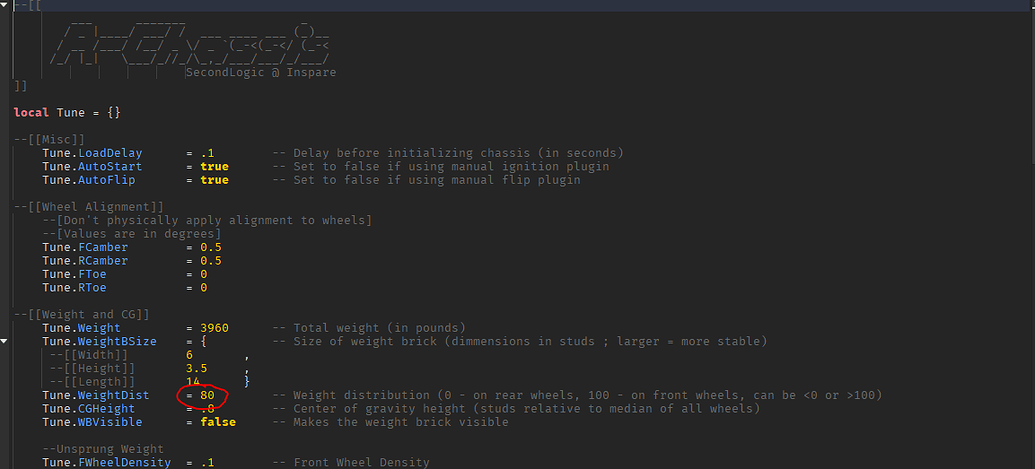The height and width of the screenshot is (469, 1035).
Task: Click the local keyword before Tune
Action: pos(31,112)
